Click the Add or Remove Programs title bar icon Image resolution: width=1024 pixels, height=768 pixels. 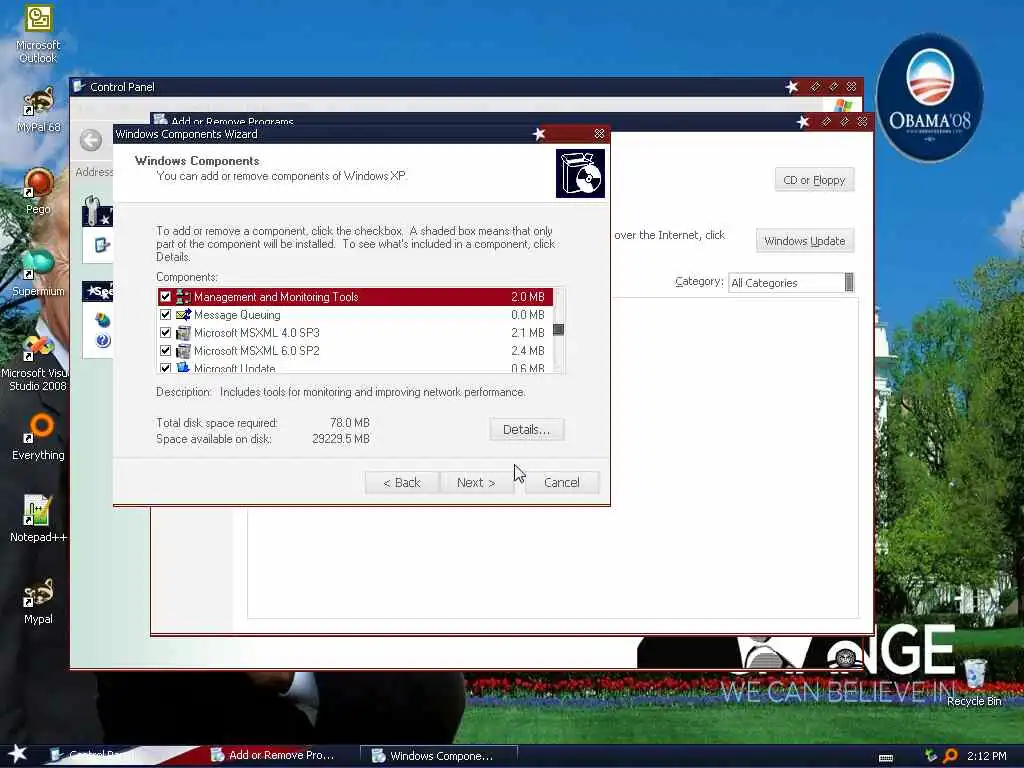160,120
